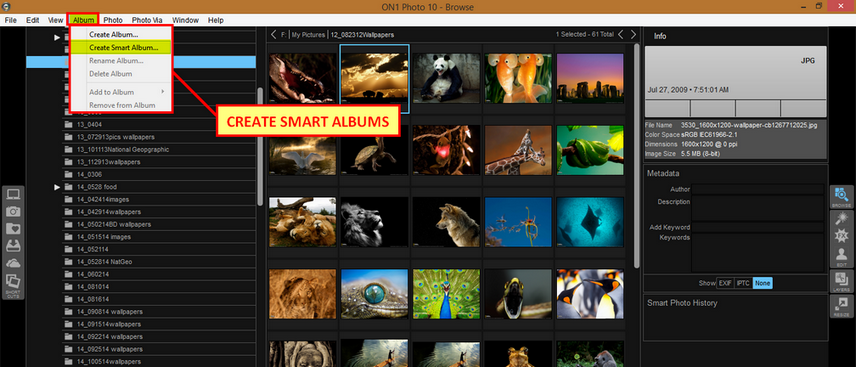Screen dimensions: 856x367
Task: Show EXIF metadata
Action: 724,283
